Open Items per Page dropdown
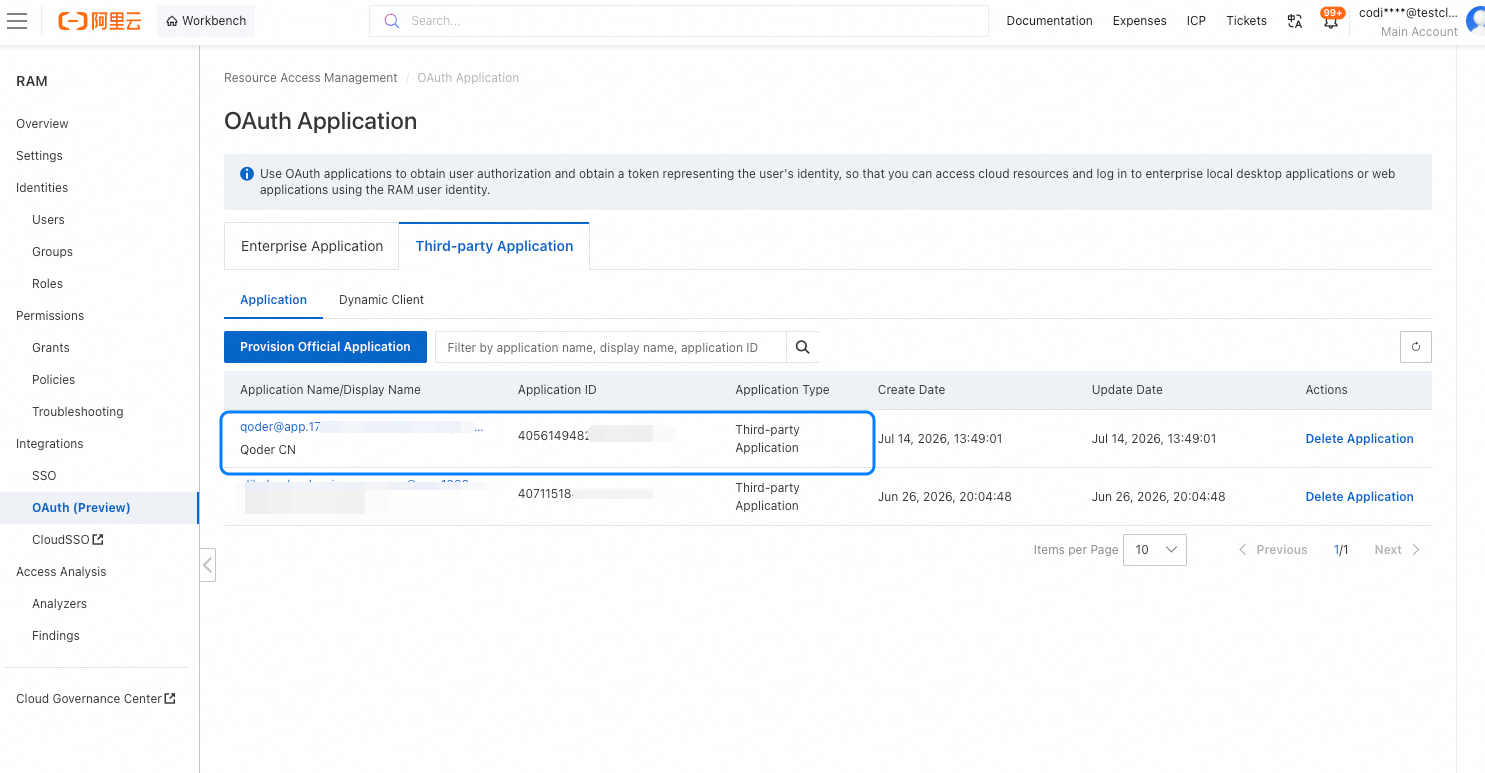1485x773 pixels. pos(1155,550)
